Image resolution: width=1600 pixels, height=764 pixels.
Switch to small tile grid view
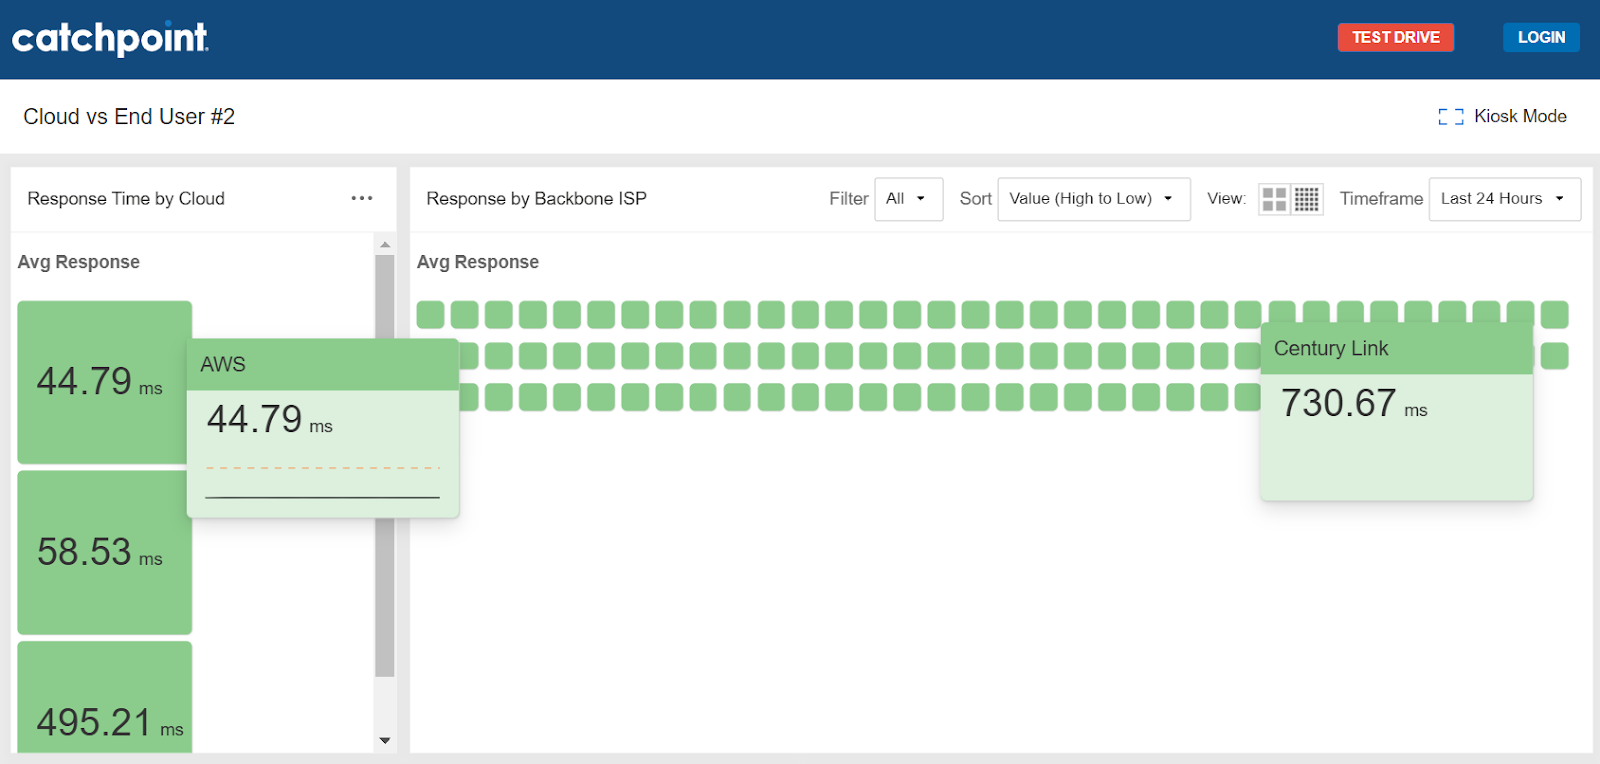point(1307,199)
